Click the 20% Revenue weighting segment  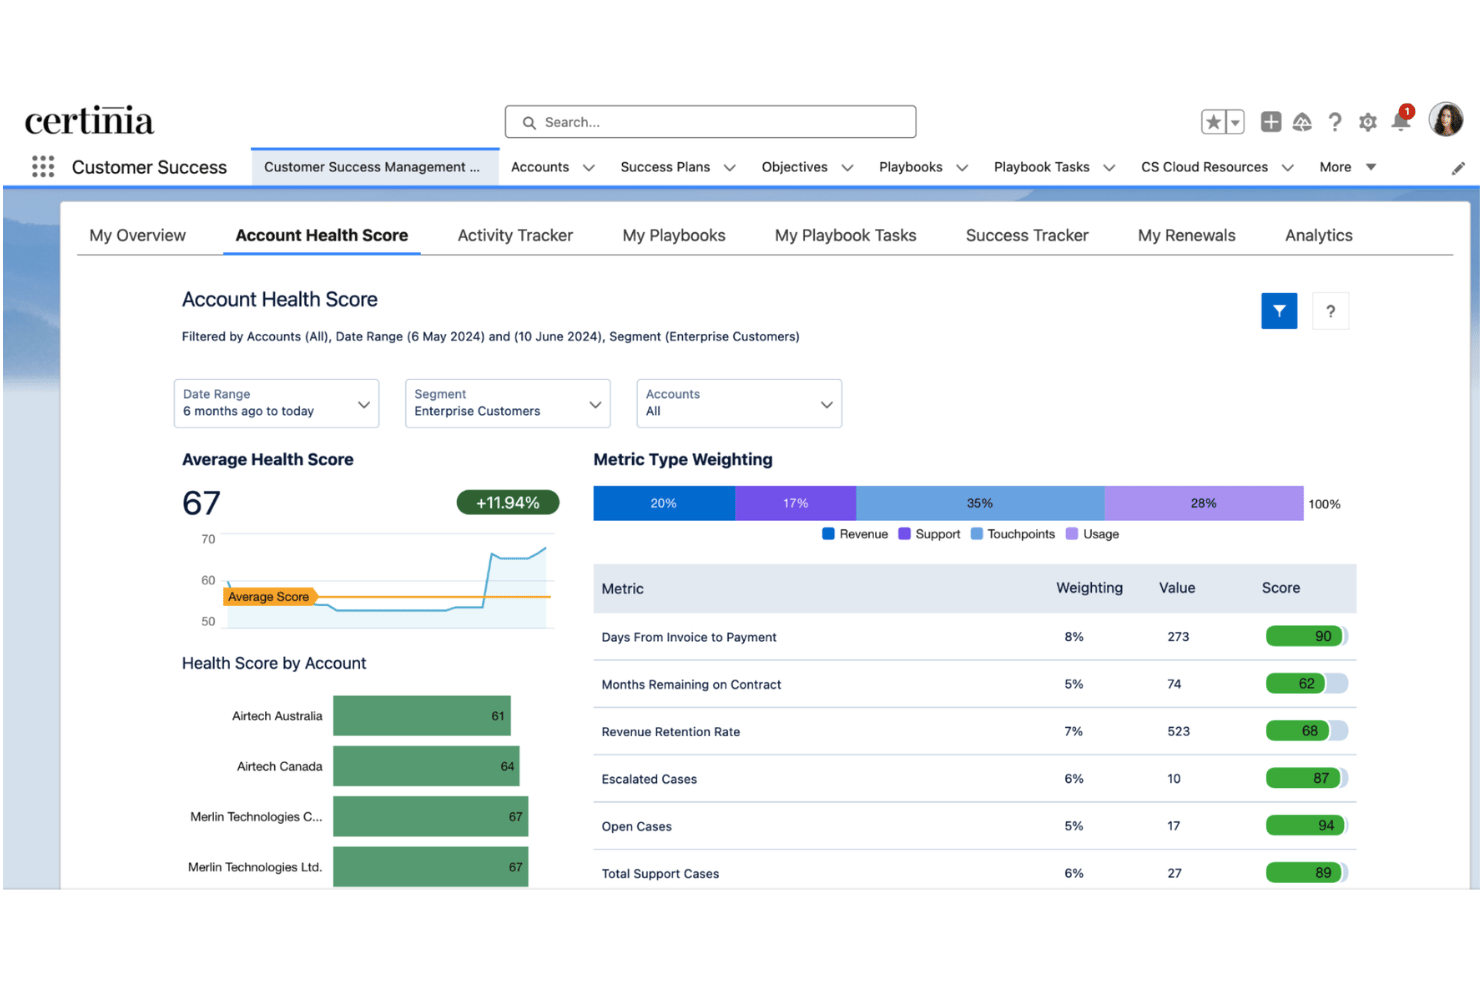tap(664, 503)
